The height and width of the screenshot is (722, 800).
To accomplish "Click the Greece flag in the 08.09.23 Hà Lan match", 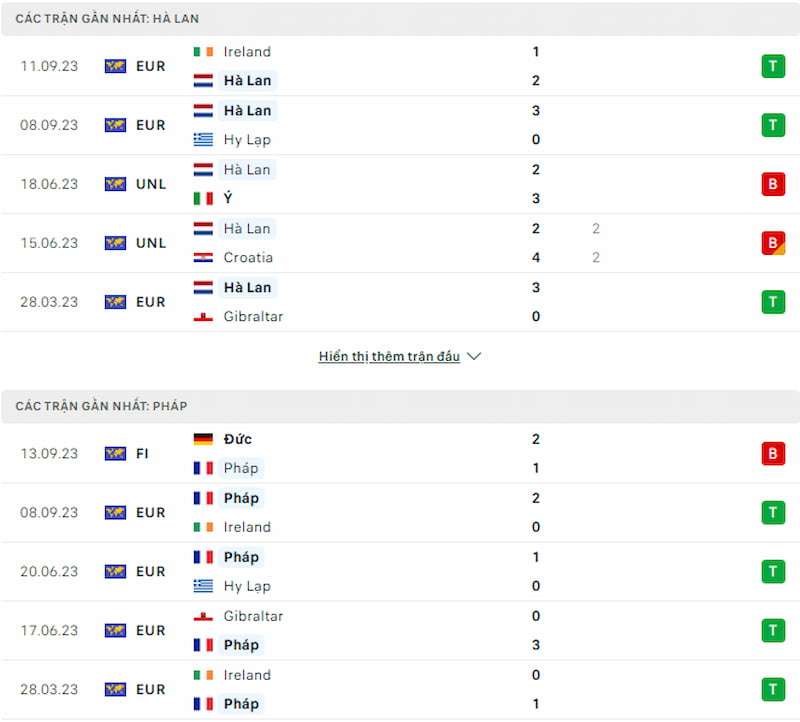I will (x=203, y=140).
